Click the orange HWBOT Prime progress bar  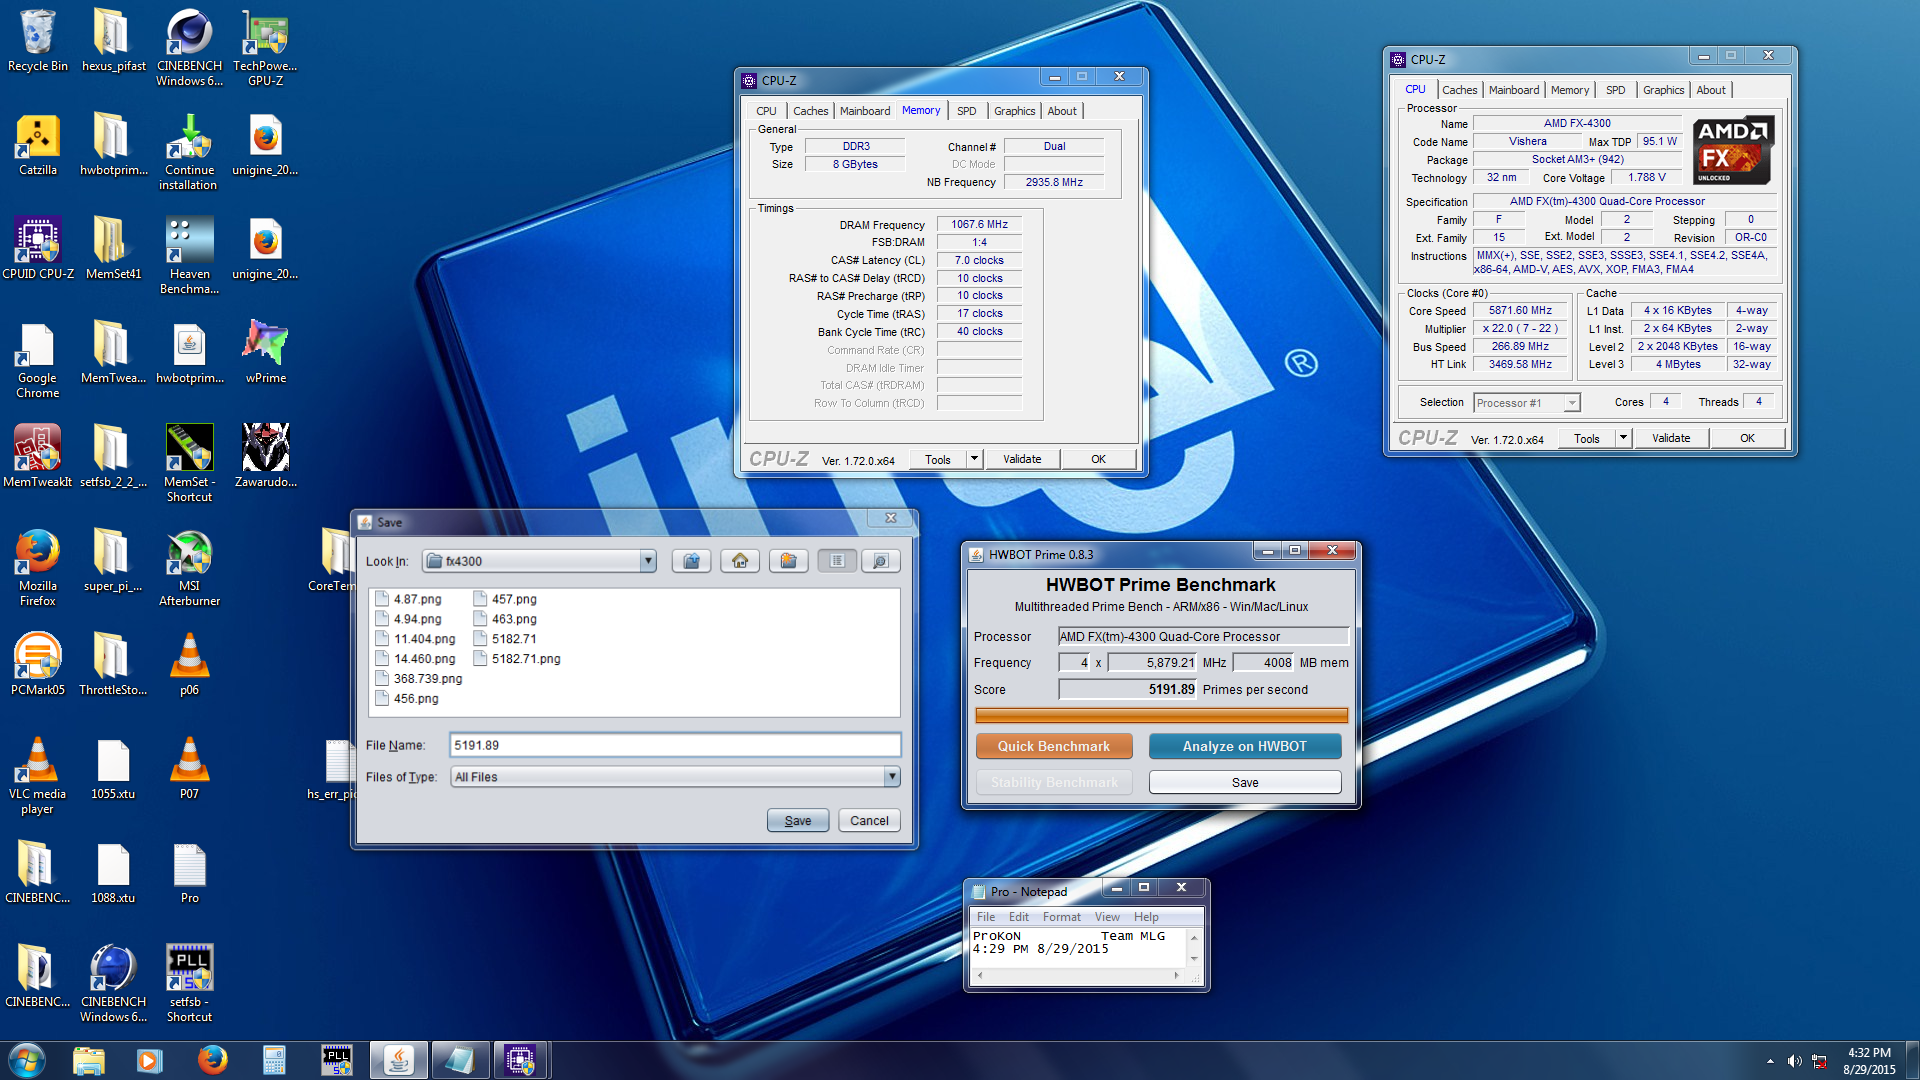1161,715
